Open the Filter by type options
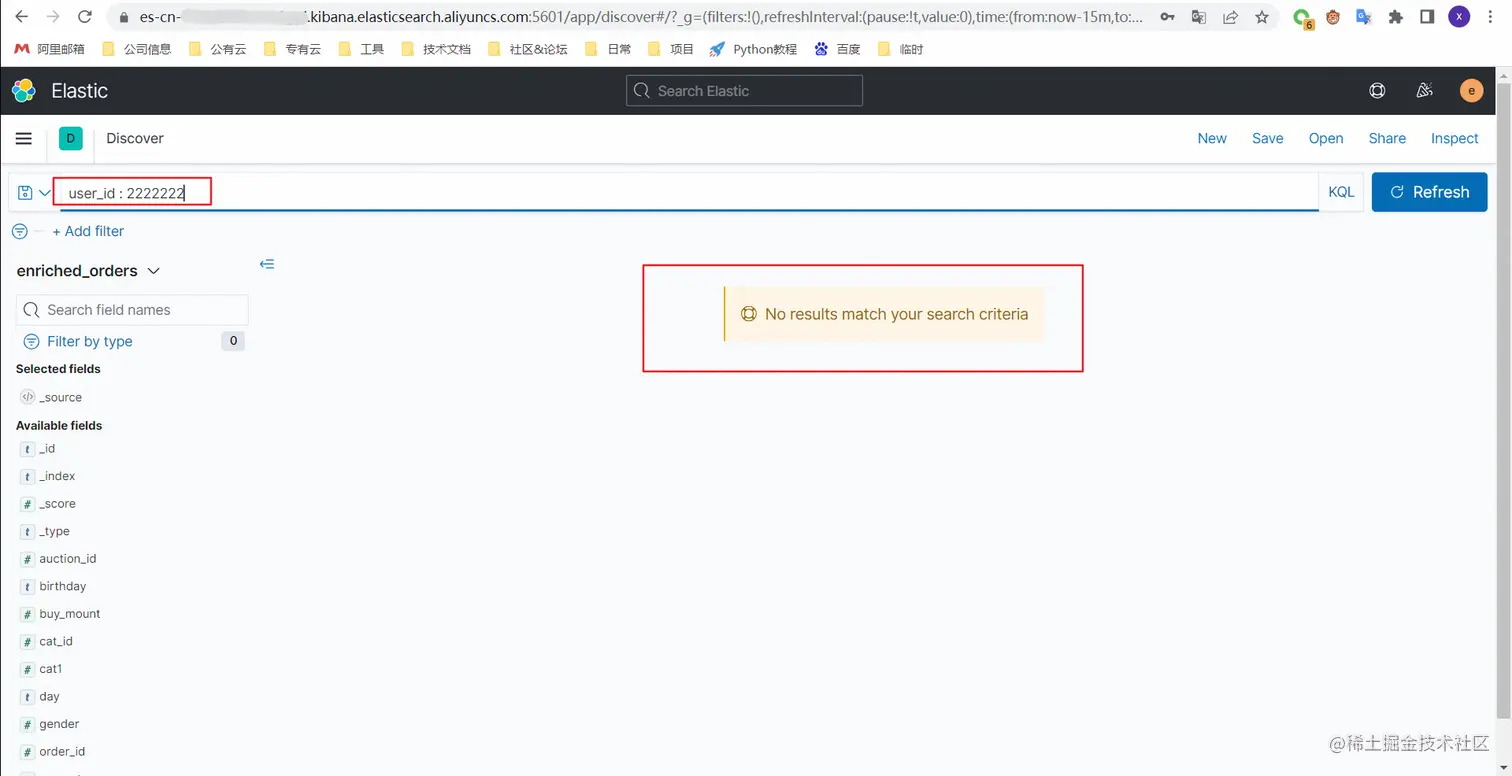 [90, 341]
